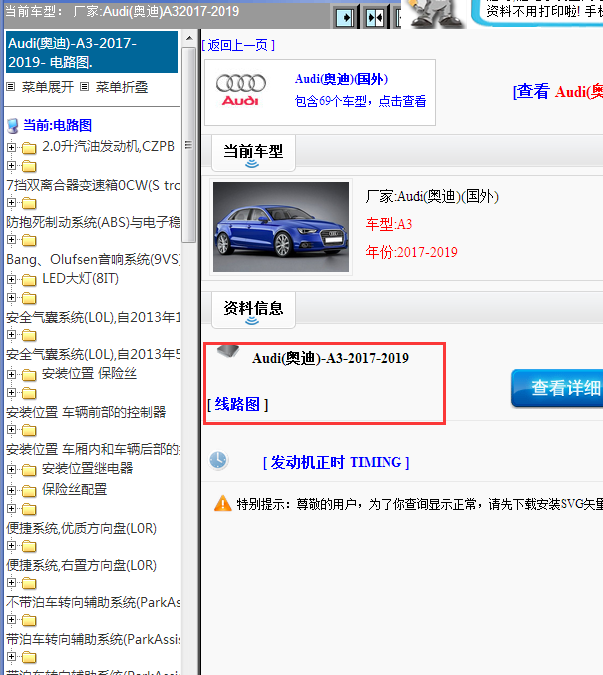Image resolution: width=603 pixels, height=675 pixels.
Task: Click folder icon above Bang、Olufsen音响系统
Action: click(x=29, y=240)
